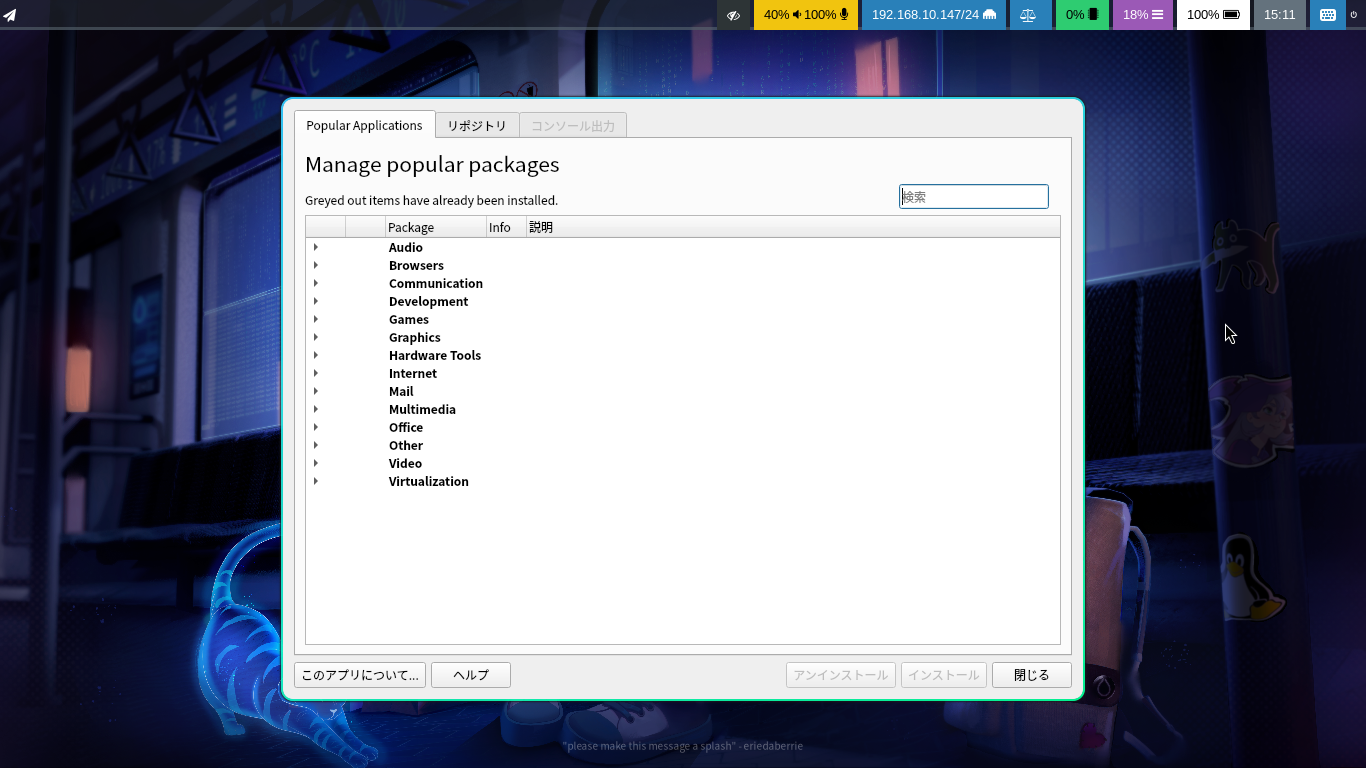Click the 192.168.10.147/24 network address
This screenshot has width=1366, height=768.
925,15
